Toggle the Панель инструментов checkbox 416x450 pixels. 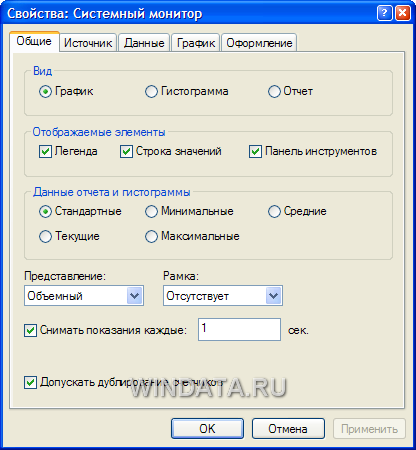pyautogui.click(x=255, y=151)
